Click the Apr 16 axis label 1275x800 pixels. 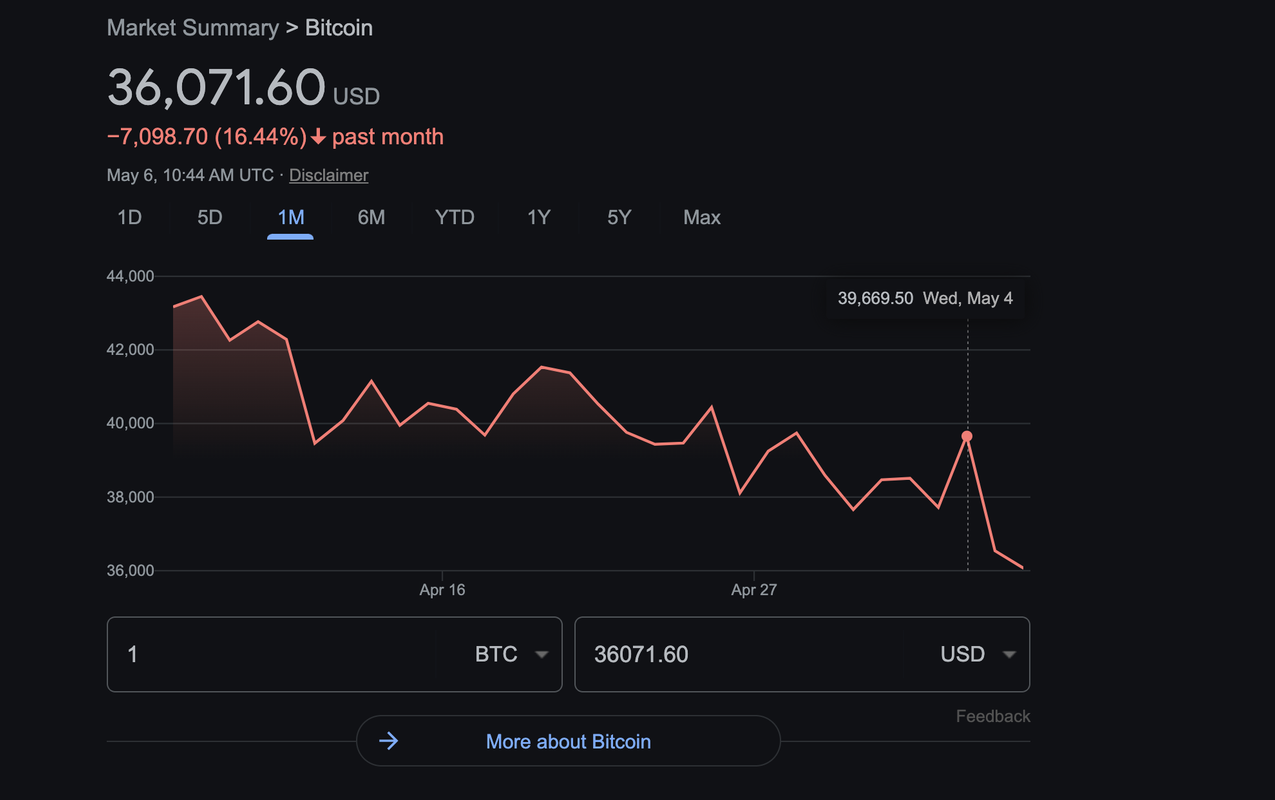coord(442,590)
